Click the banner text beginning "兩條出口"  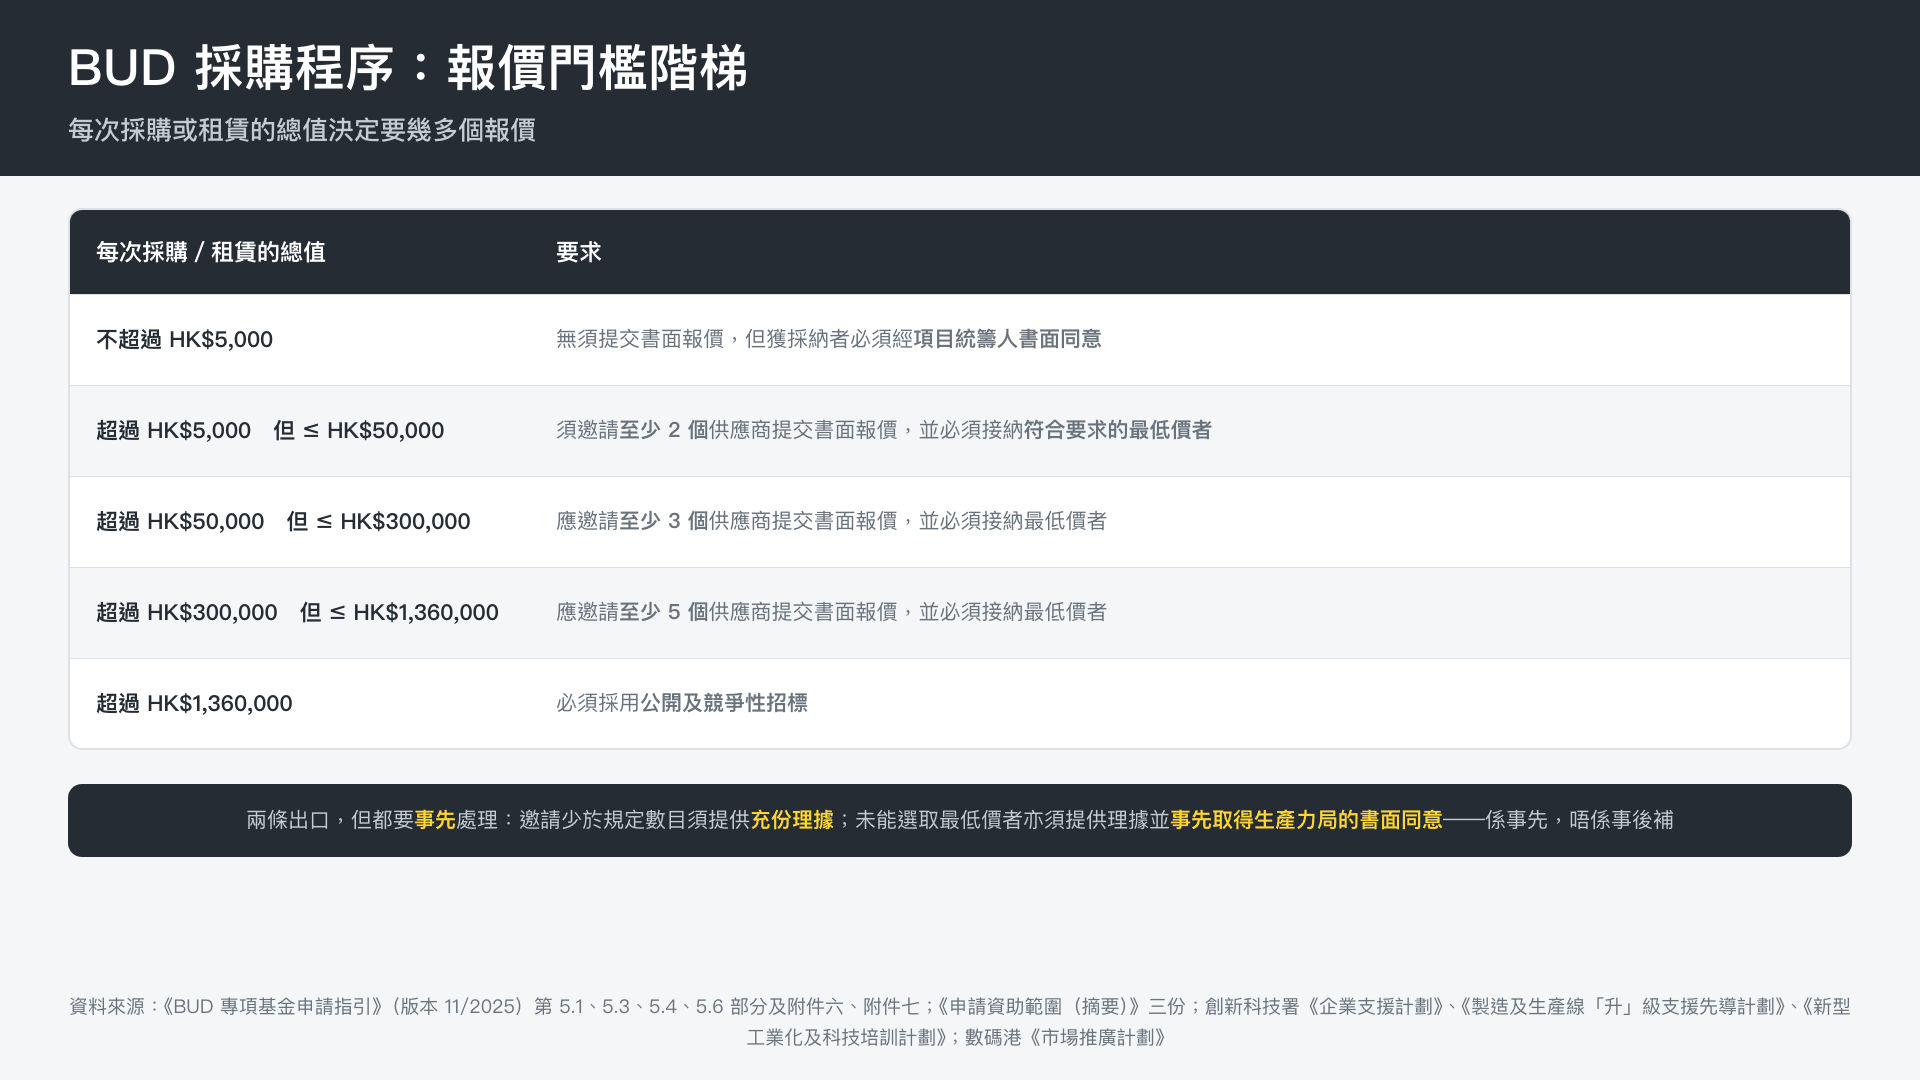960,820
